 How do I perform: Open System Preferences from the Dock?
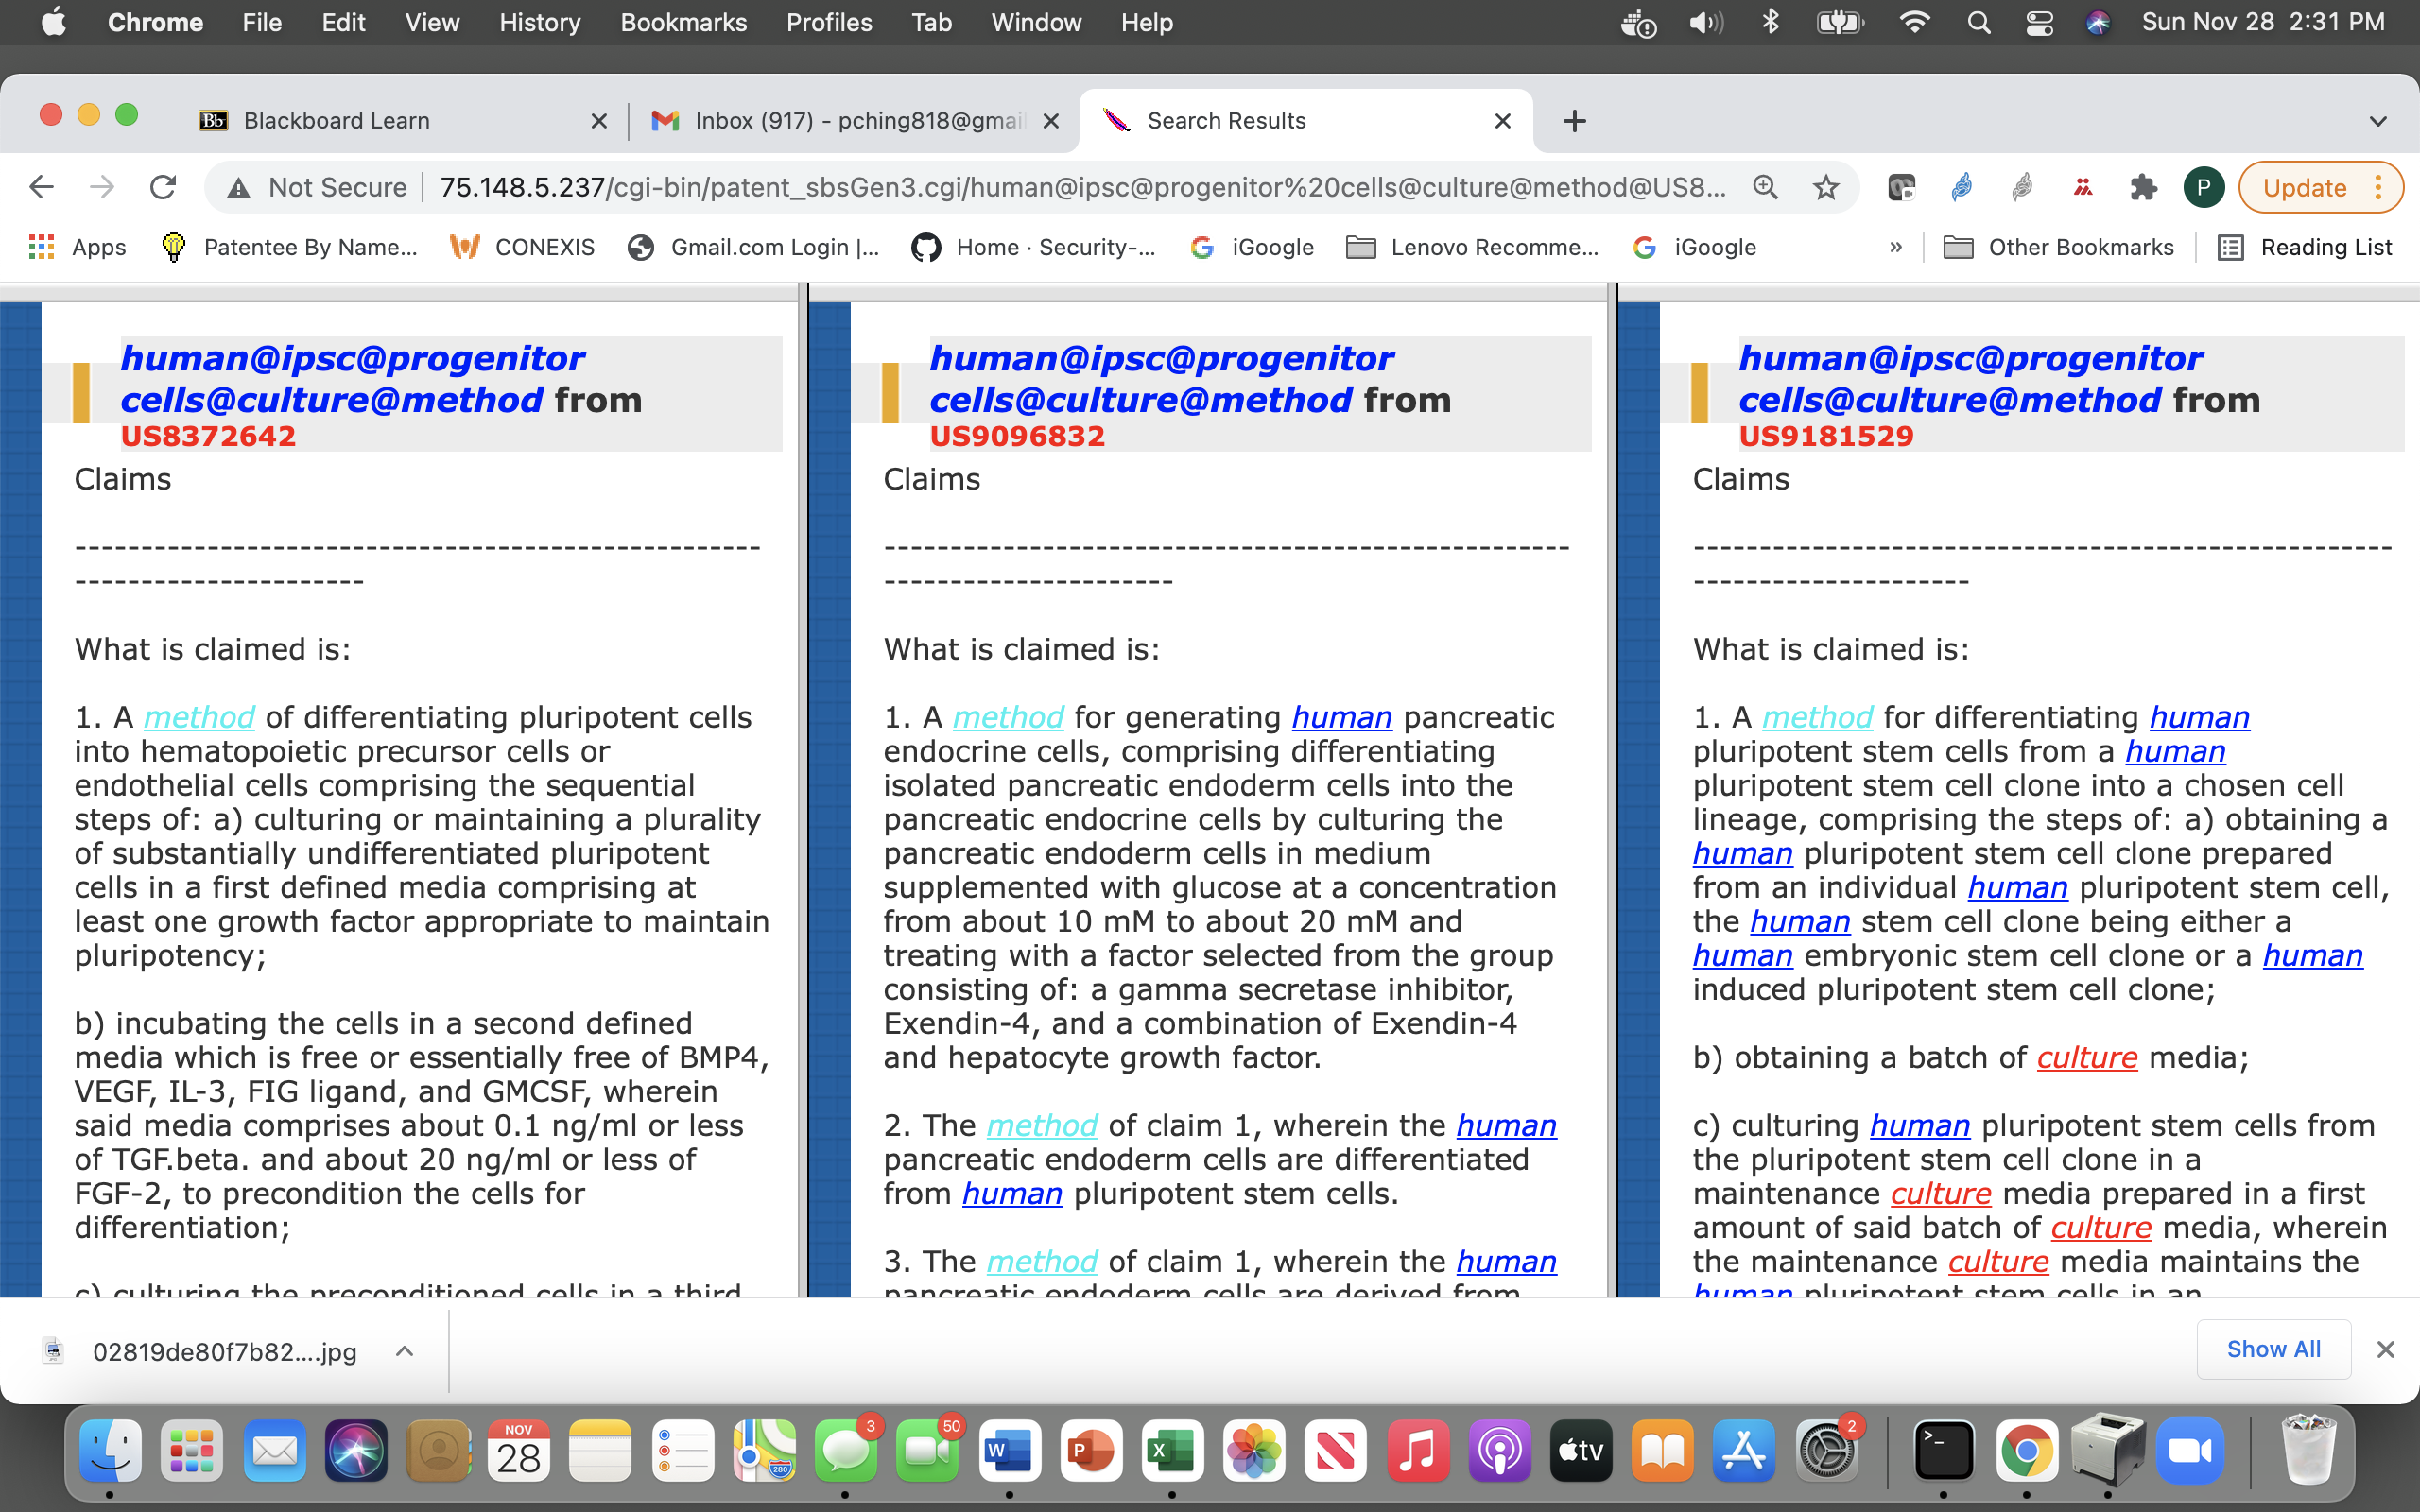pyautogui.click(x=1827, y=1450)
